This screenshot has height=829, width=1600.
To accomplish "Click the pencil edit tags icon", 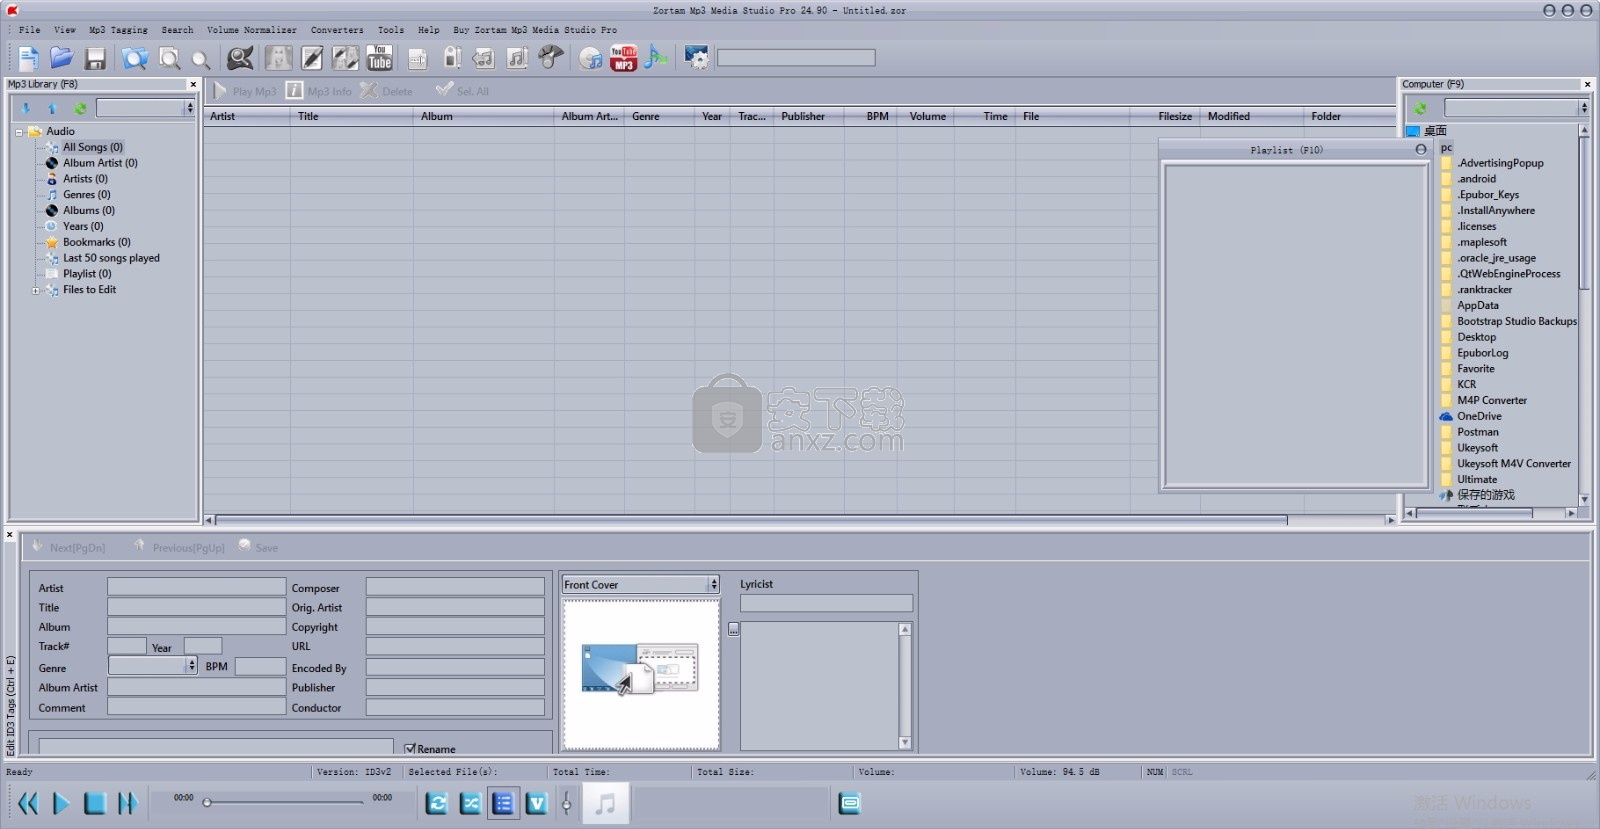I will tap(312, 58).
